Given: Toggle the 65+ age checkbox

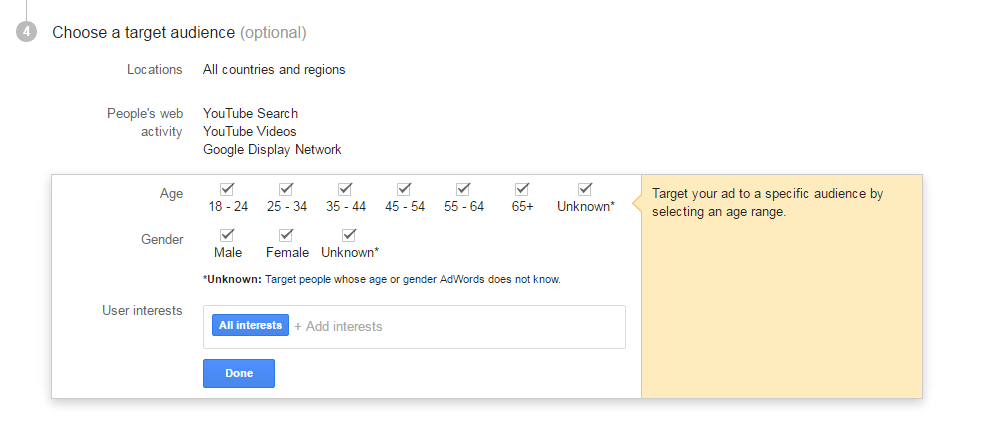Looking at the screenshot, I should point(522,189).
